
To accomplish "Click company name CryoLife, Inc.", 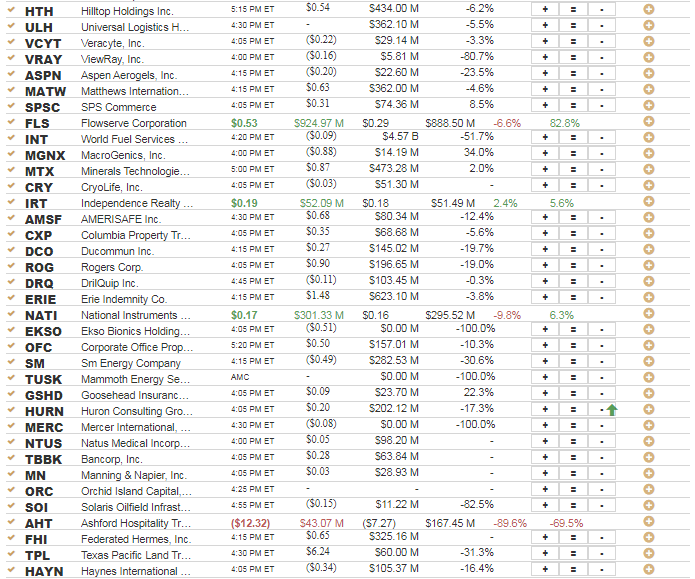I will click(x=112, y=188).
